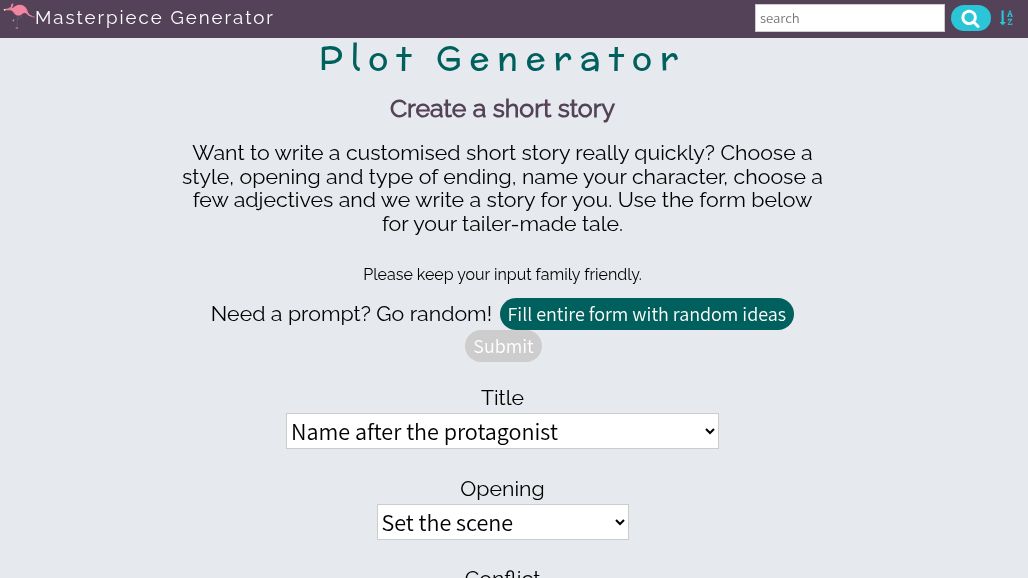
Task: Click the 'tailer-made tale' line of the description
Action: click(x=502, y=224)
